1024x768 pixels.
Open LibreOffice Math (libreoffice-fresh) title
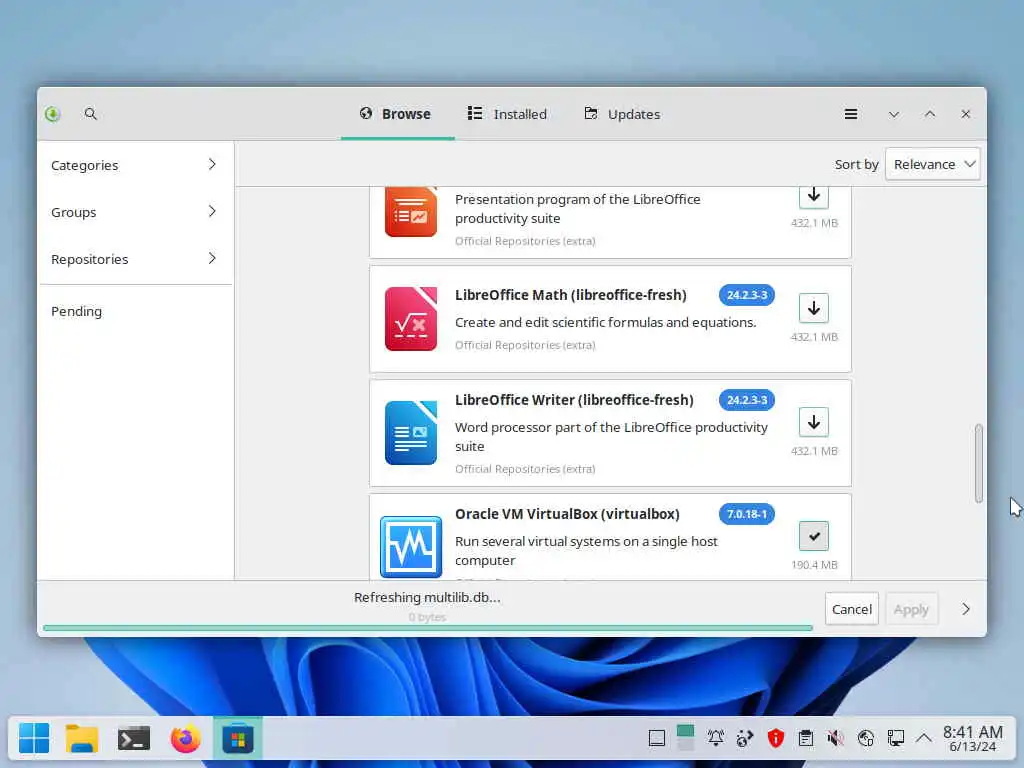(x=571, y=295)
